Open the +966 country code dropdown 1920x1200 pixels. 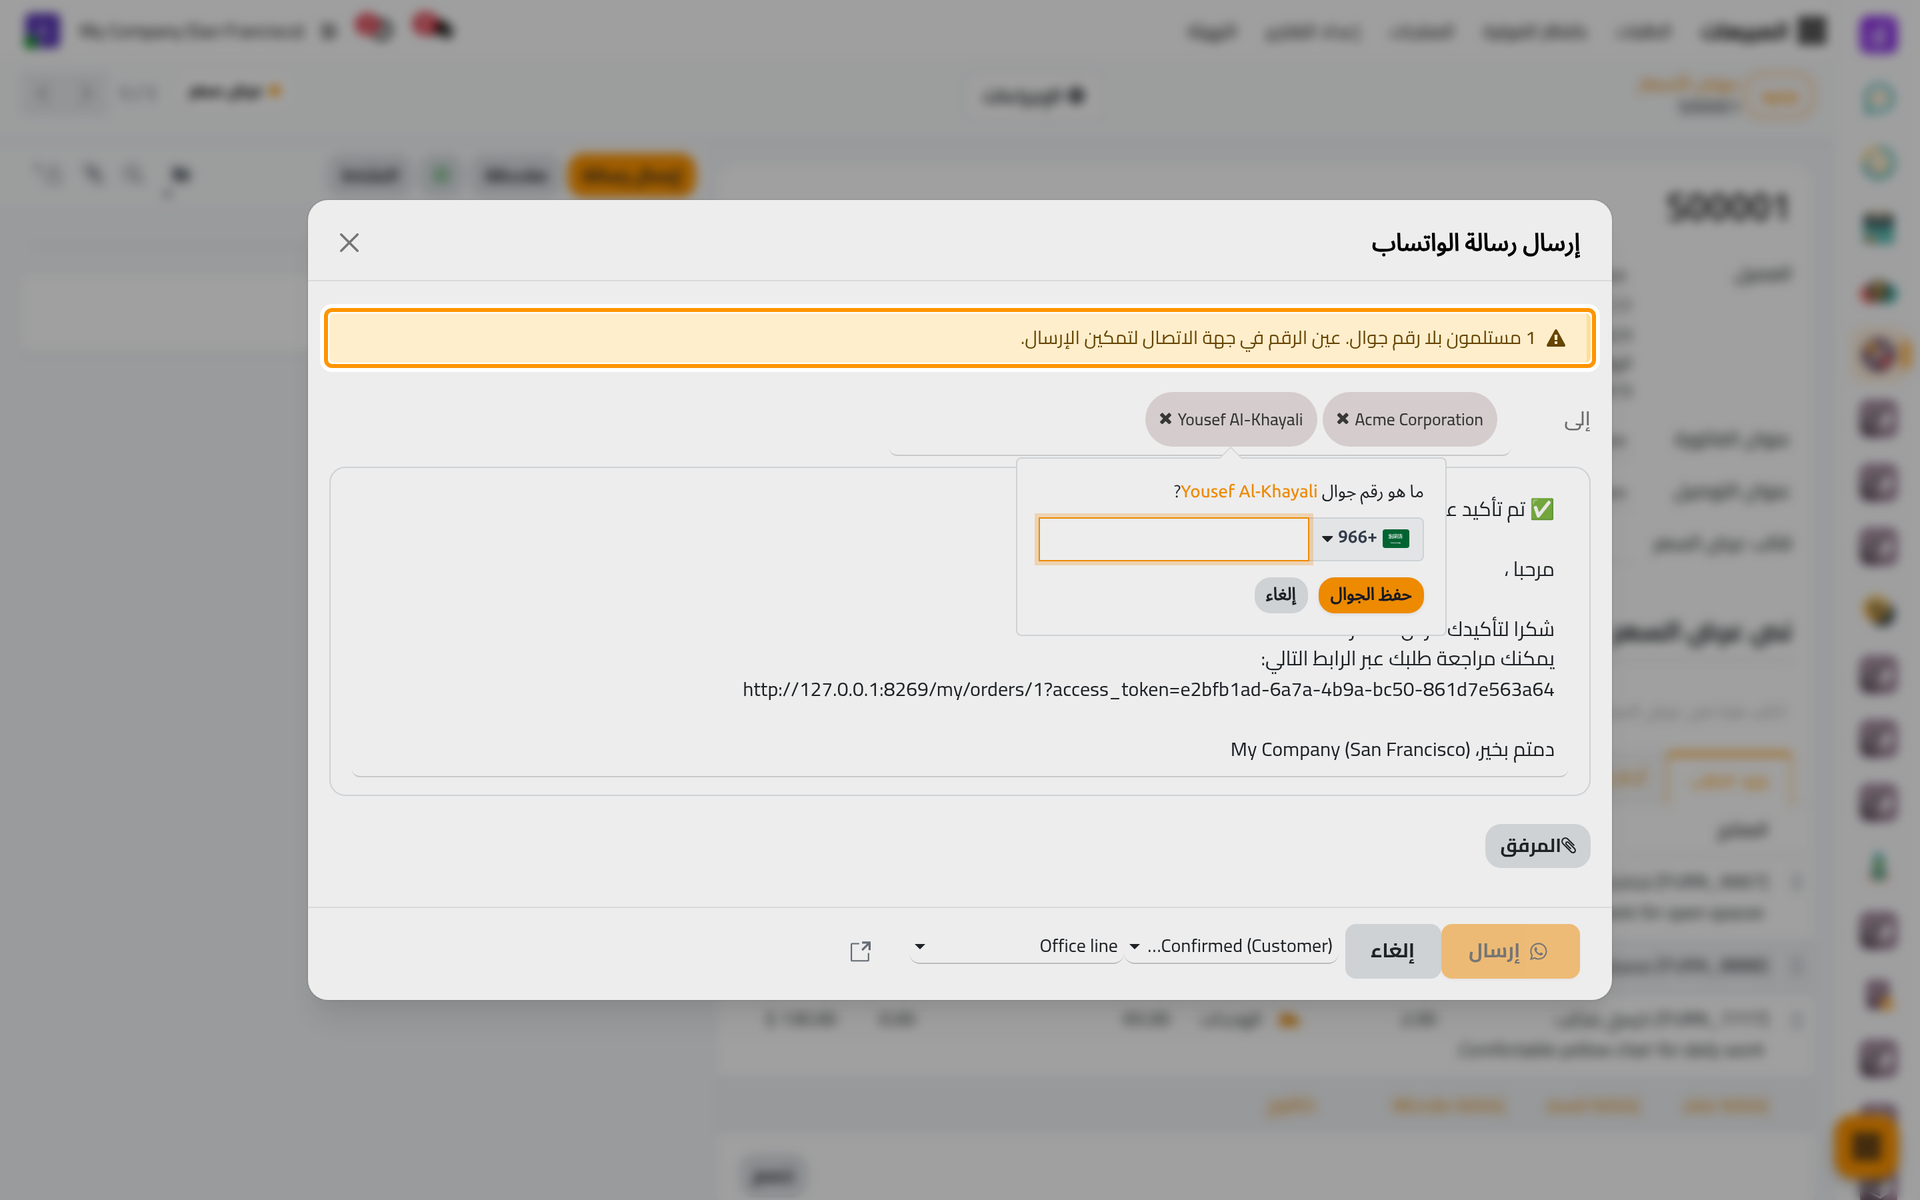point(1367,538)
